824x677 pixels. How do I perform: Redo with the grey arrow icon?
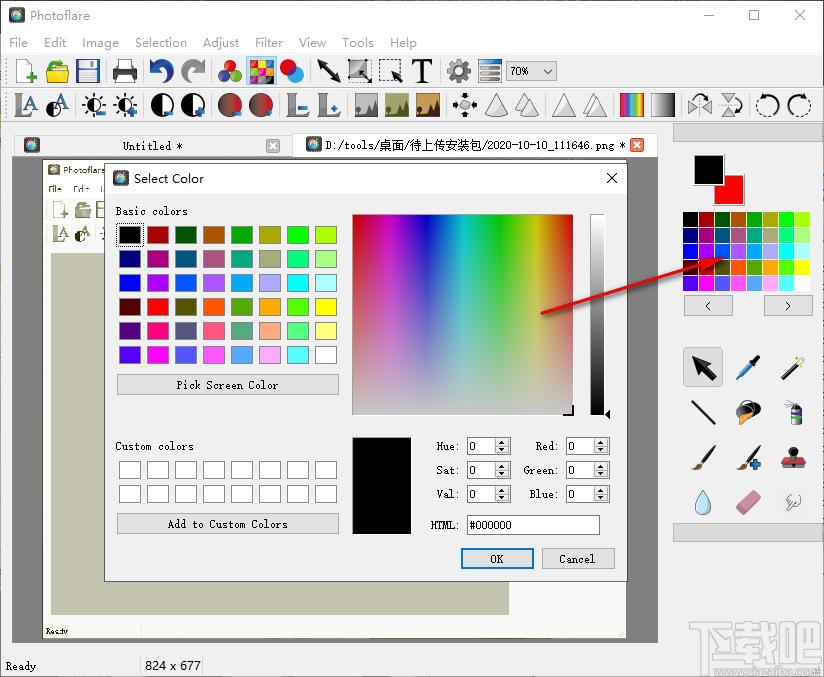pyautogui.click(x=193, y=71)
